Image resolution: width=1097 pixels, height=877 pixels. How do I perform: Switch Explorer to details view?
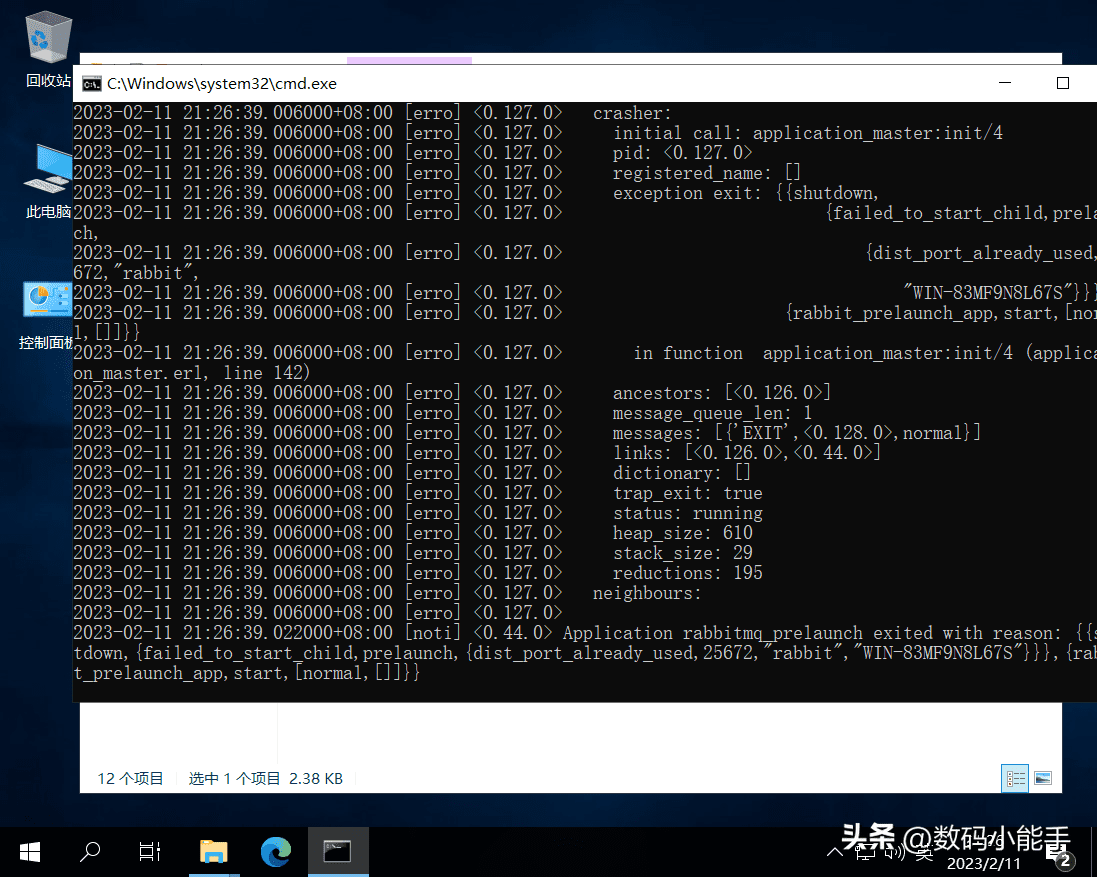click(x=1015, y=778)
